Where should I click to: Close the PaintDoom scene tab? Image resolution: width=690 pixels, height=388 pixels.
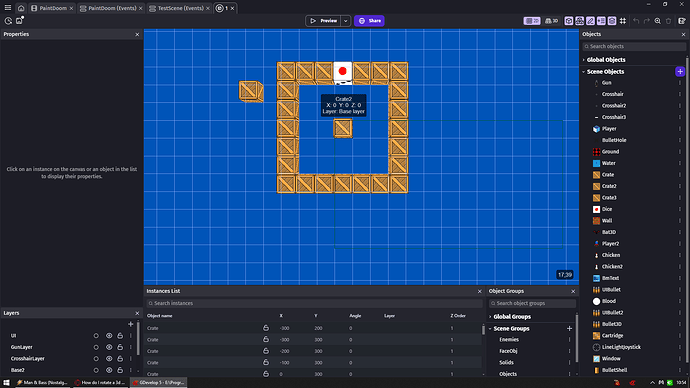coord(71,8)
